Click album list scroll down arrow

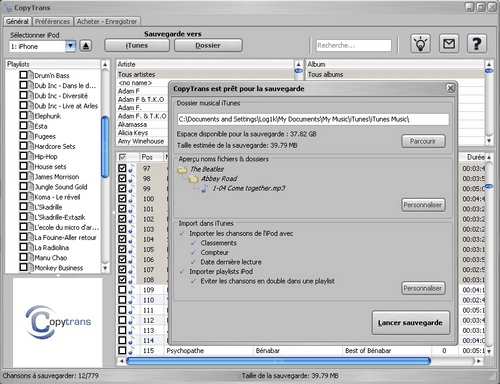click(x=489, y=141)
